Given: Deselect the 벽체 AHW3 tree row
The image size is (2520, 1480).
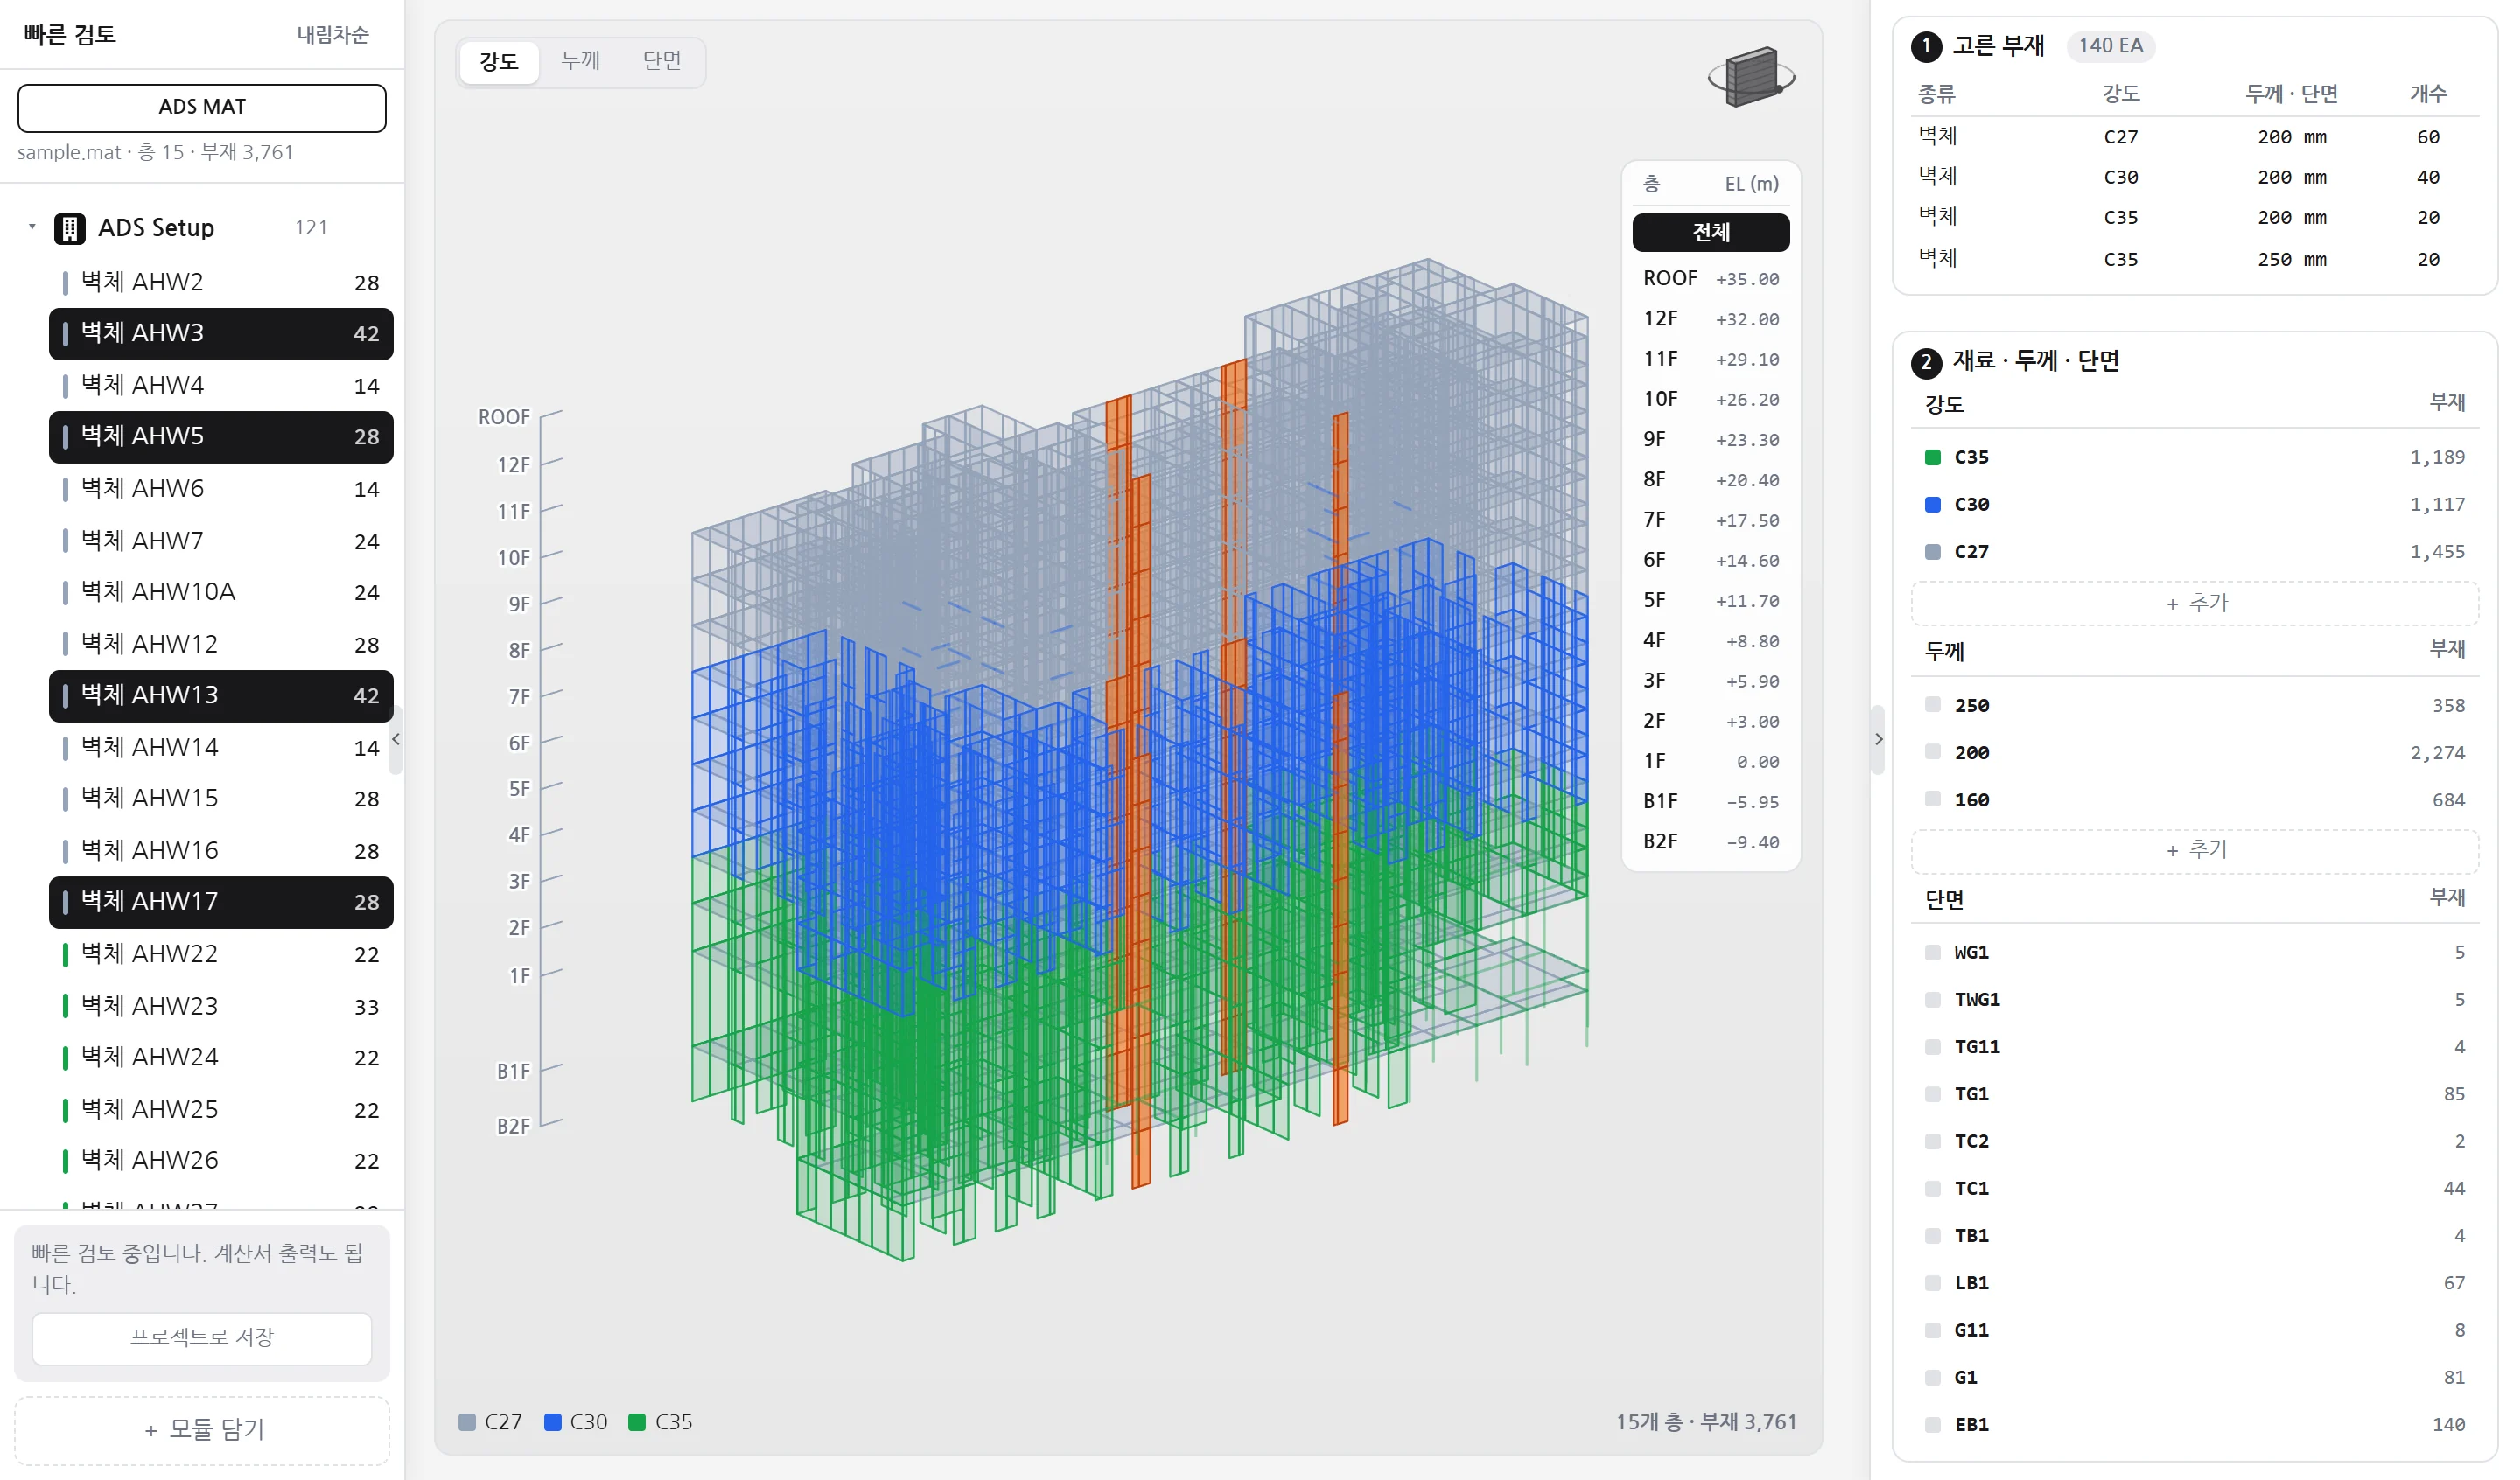Looking at the screenshot, I should [x=221, y=333].
